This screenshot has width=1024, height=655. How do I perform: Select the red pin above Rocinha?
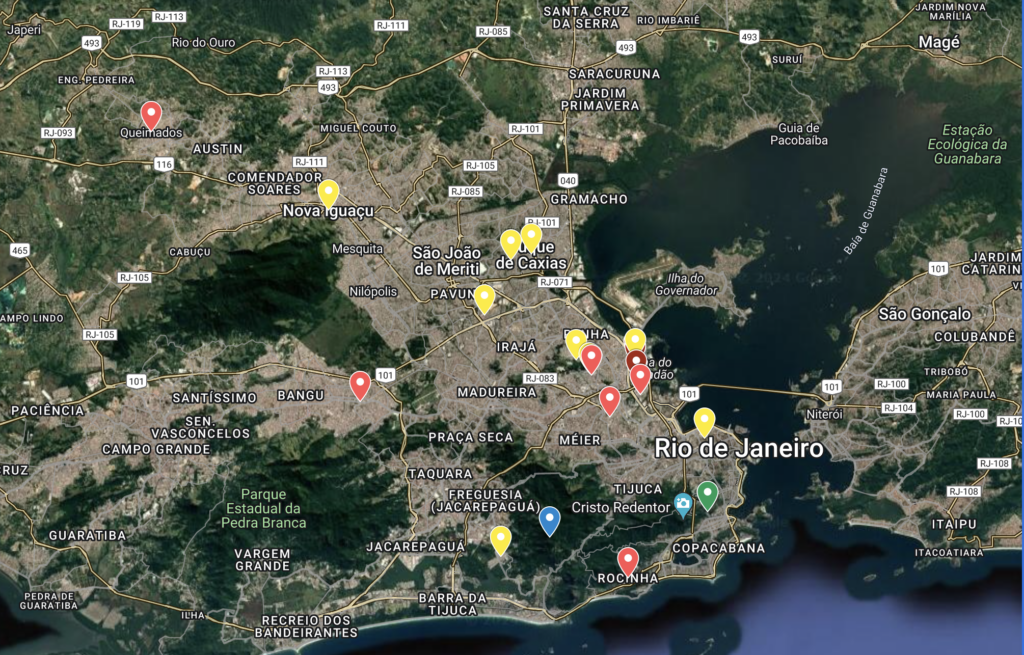627,561
